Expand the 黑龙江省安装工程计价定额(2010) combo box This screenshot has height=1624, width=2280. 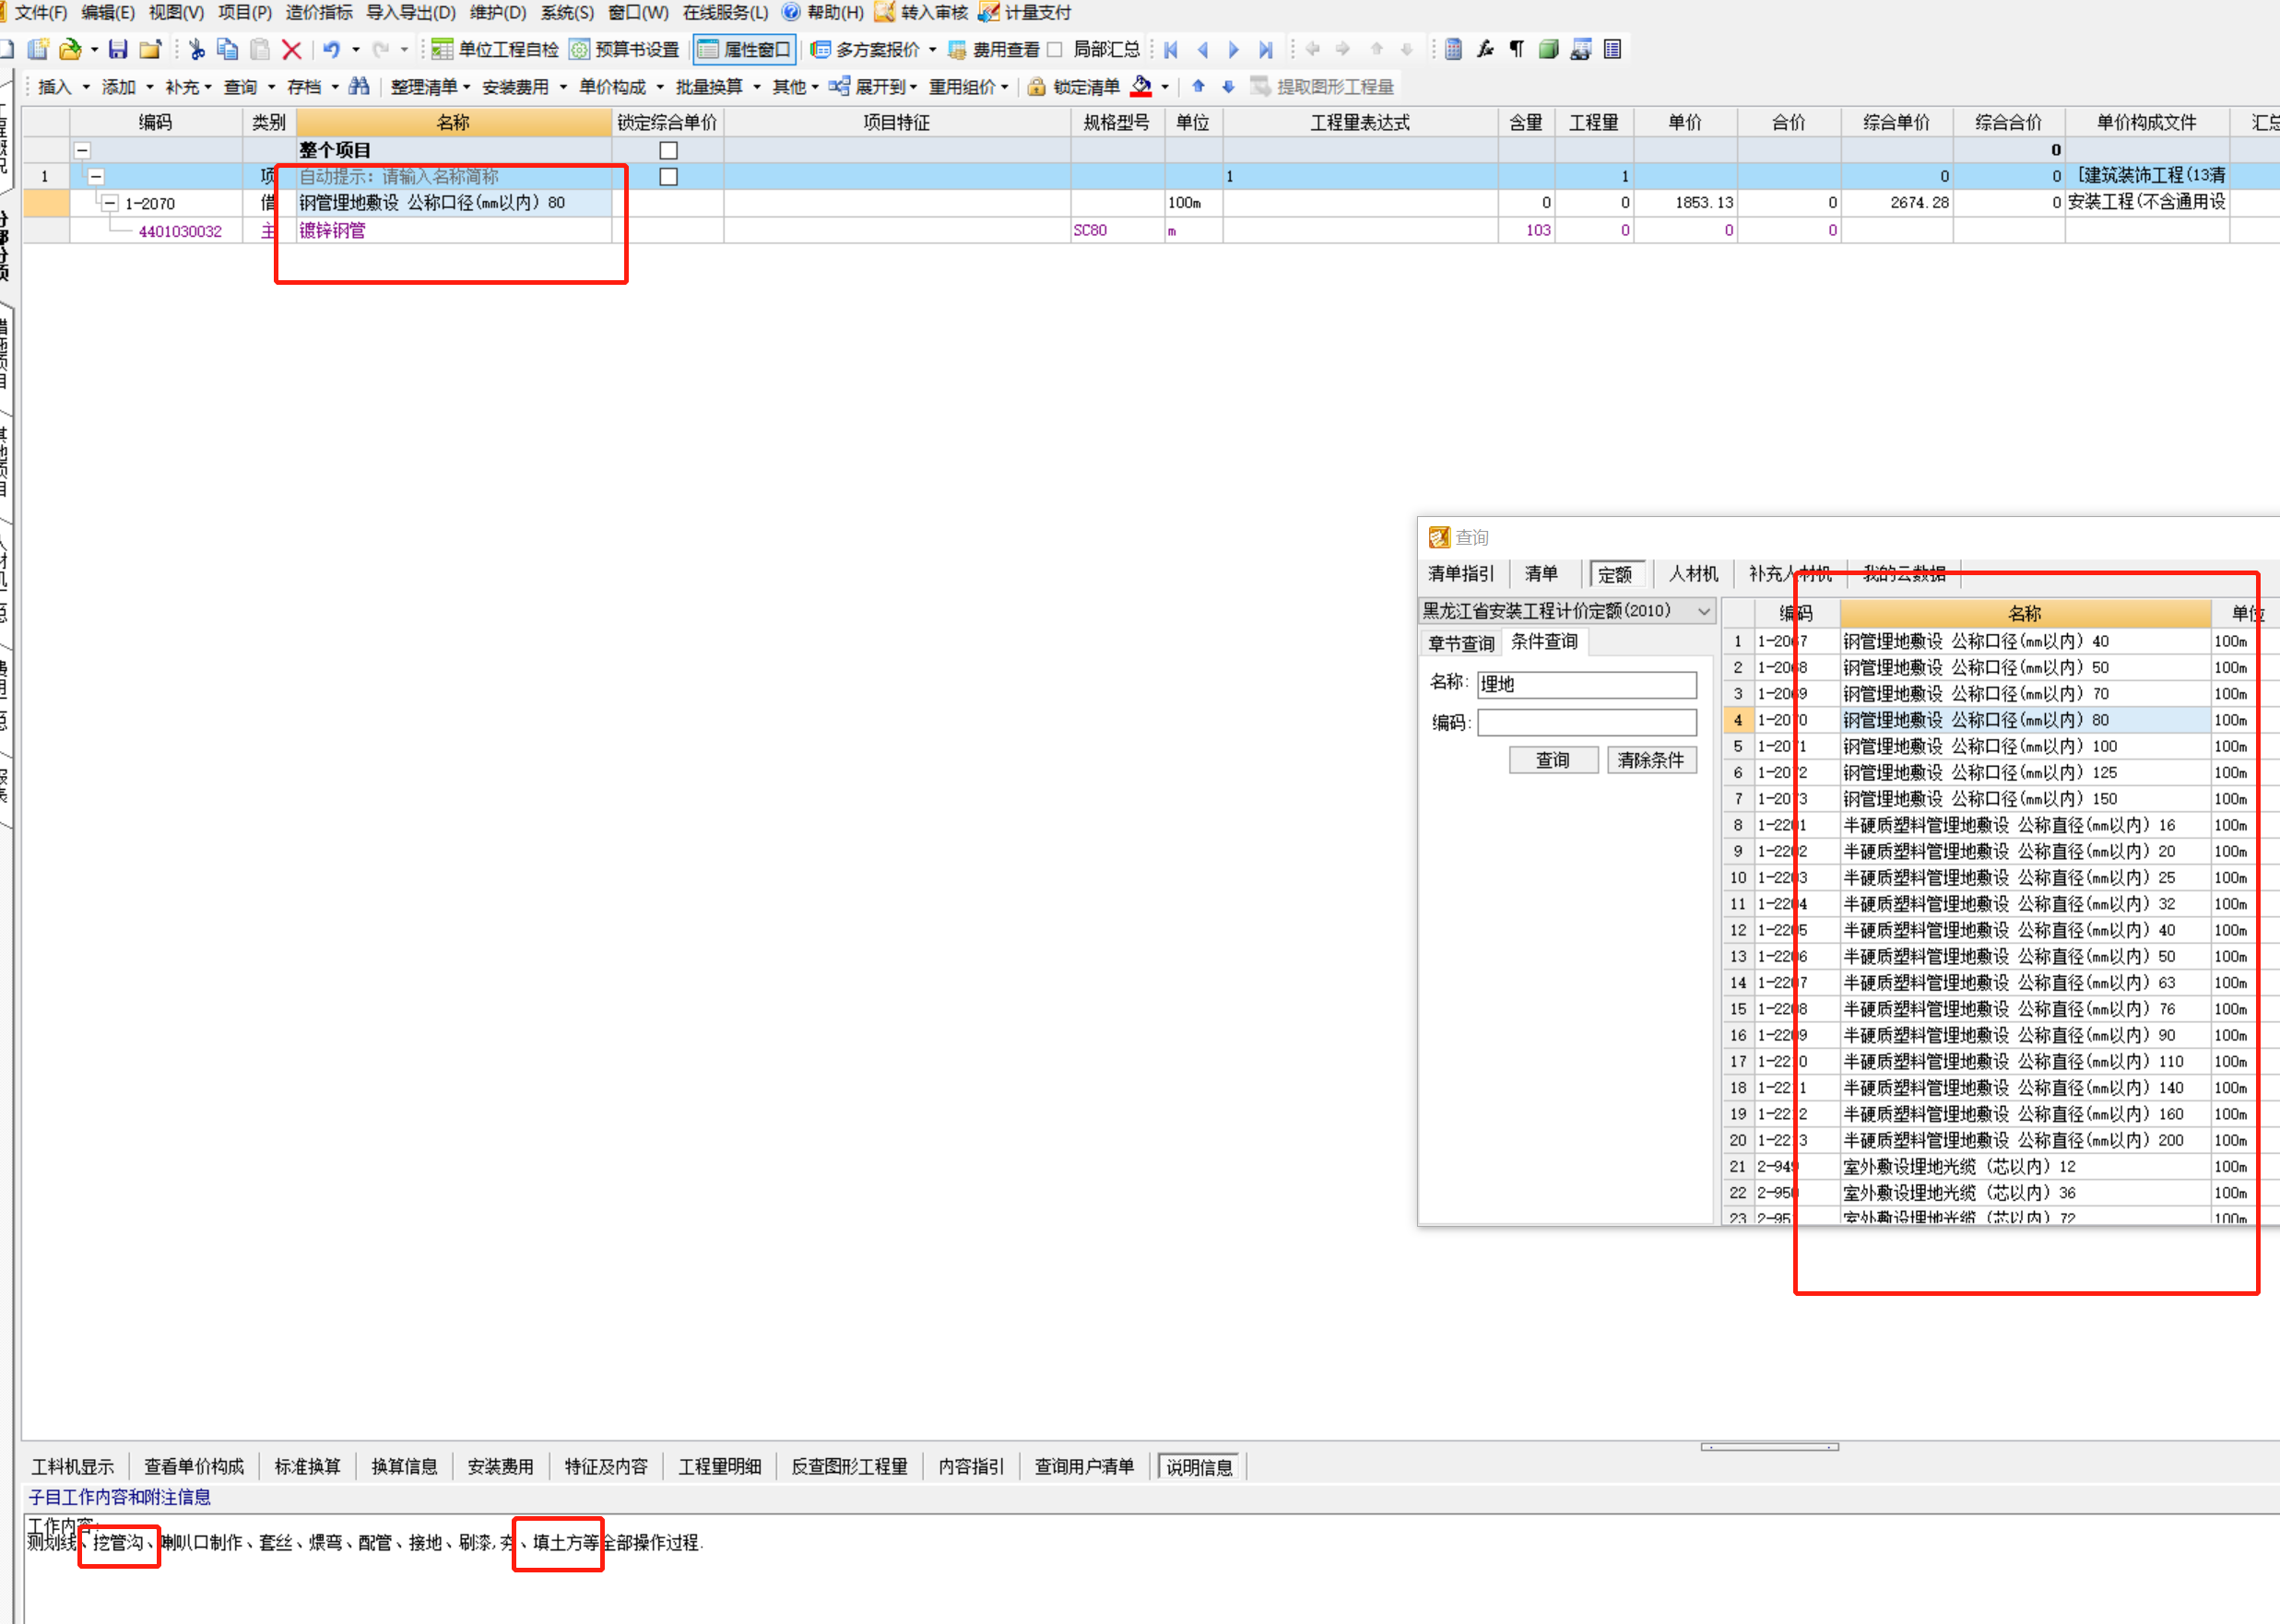1704,611
